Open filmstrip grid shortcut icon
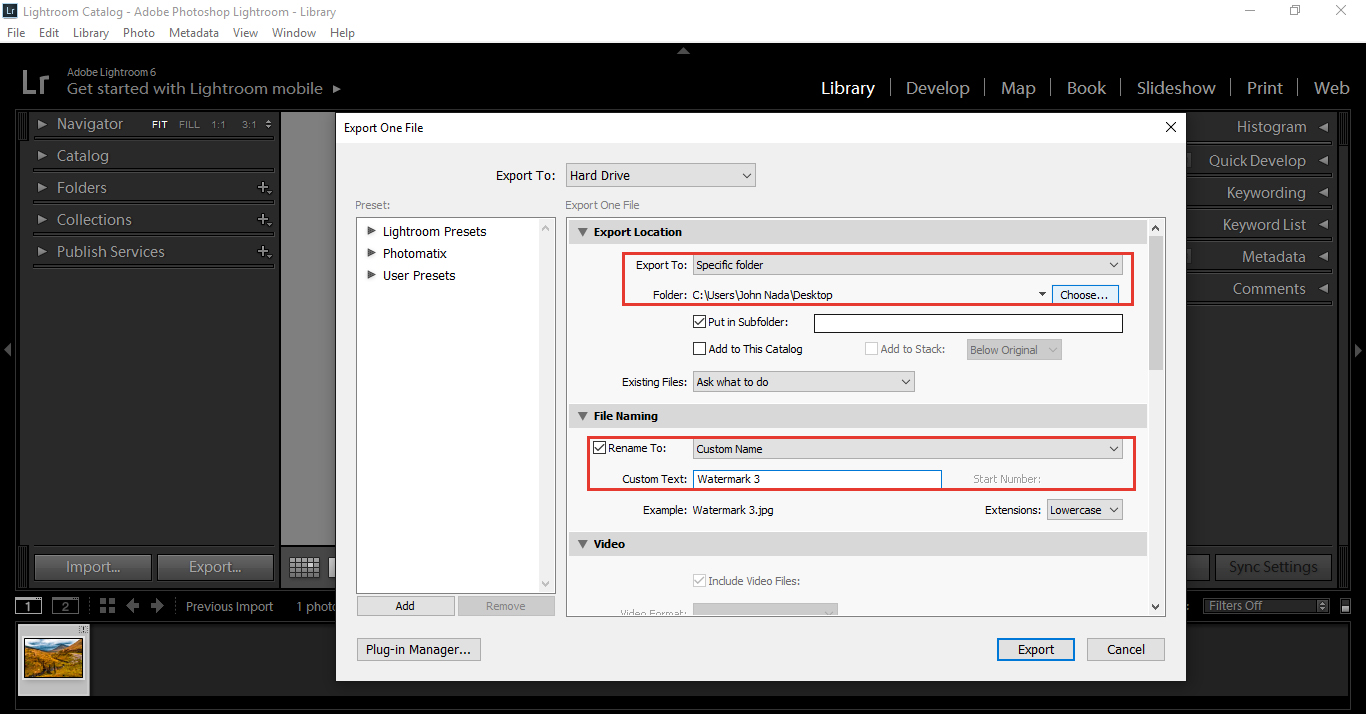1366x714 pixels. click(107, 606)
